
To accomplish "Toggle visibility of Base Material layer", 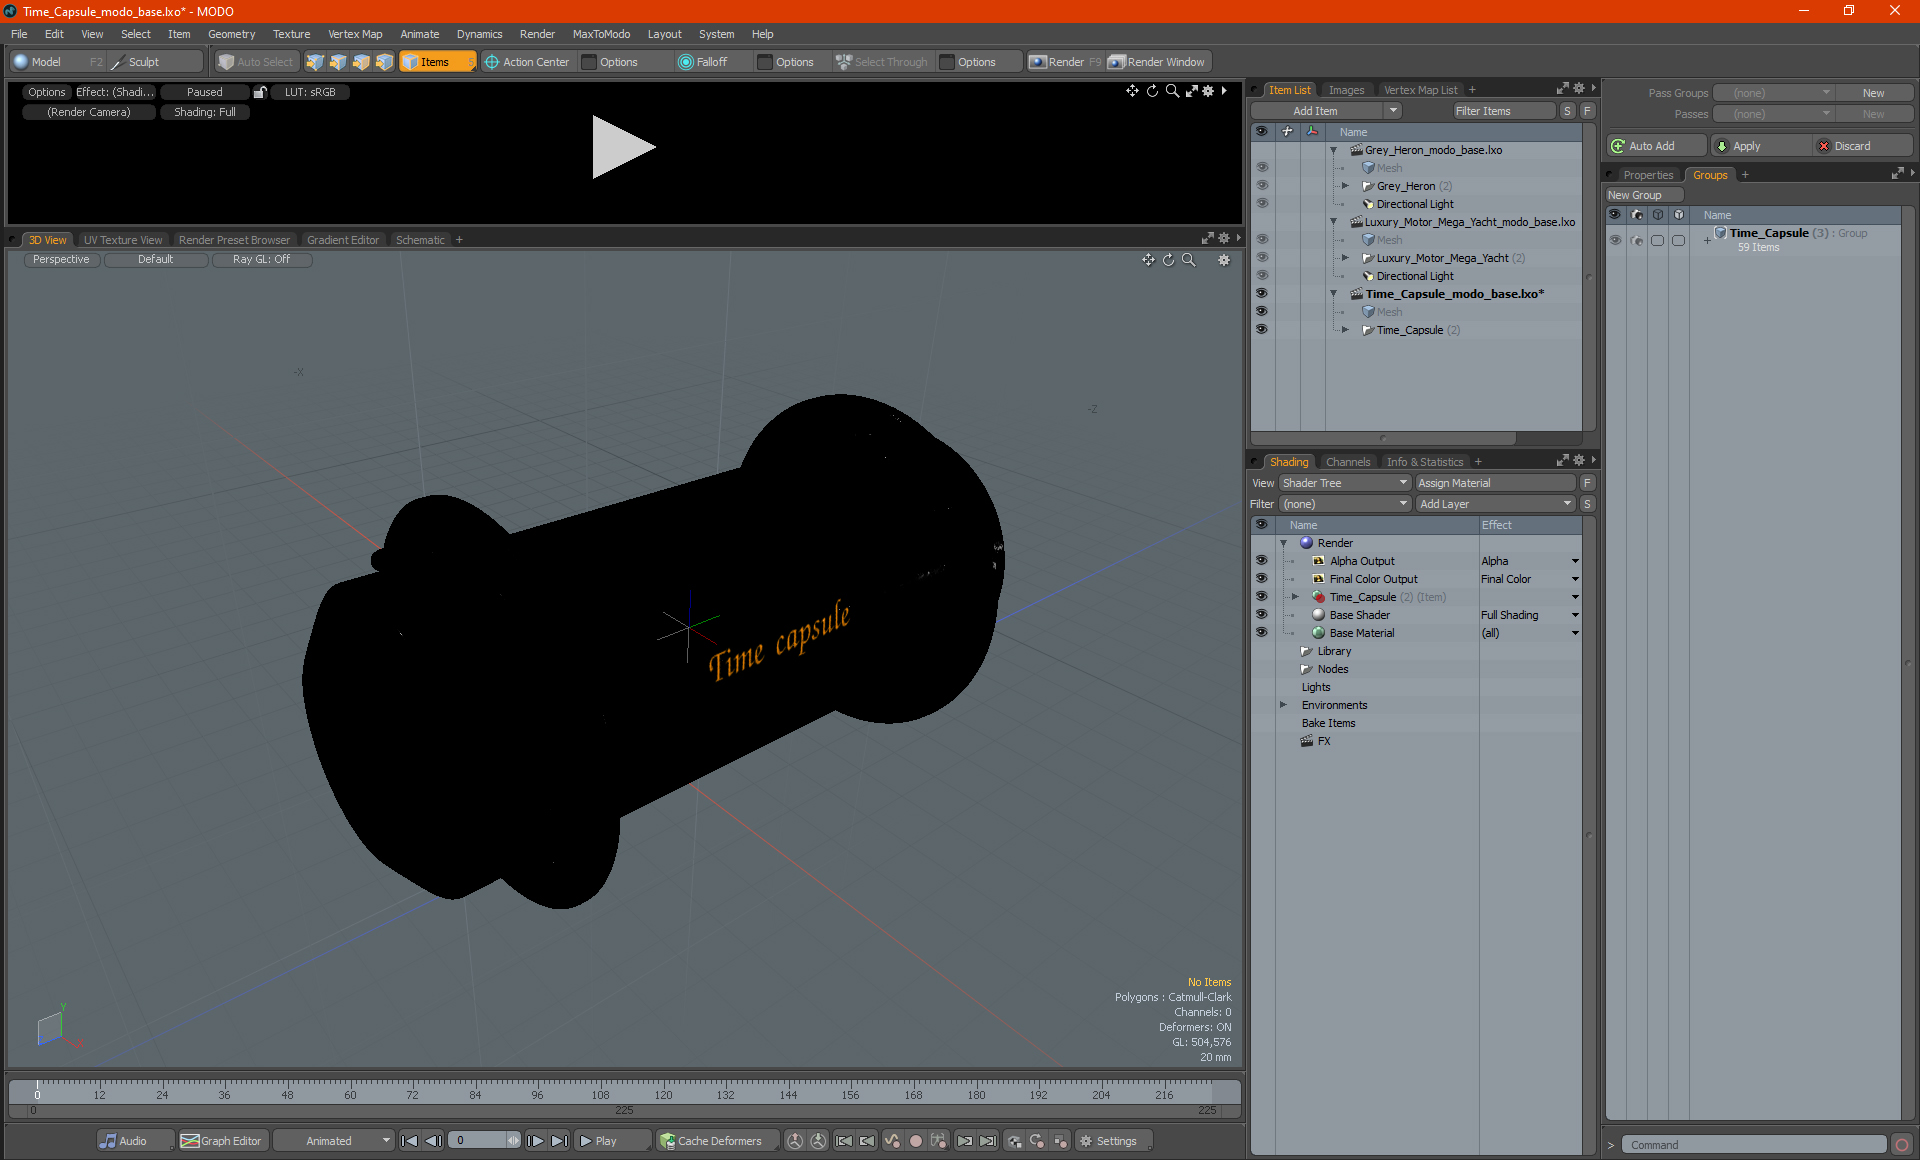I will point(1262,633).
